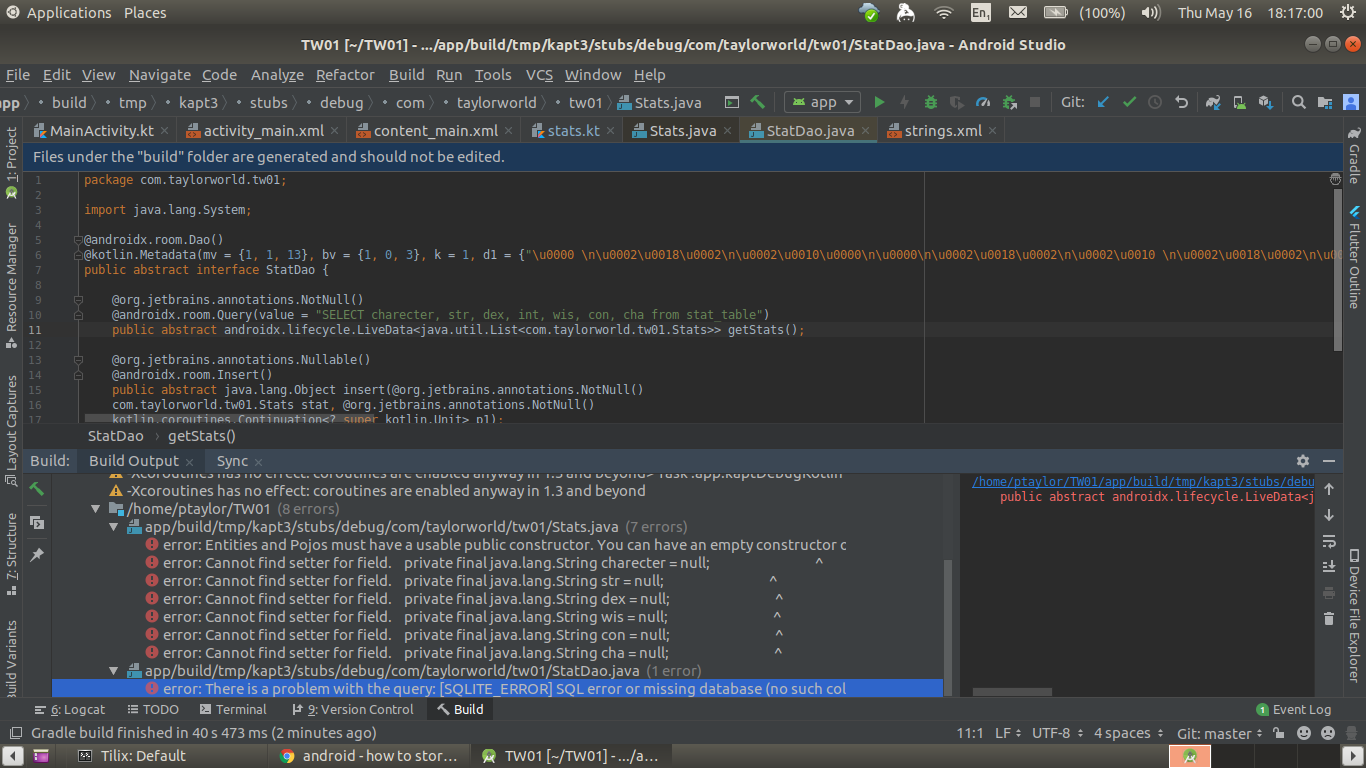The image size is (1366, 768).
Task: Collapse the Stats.java errors node
Action: click(x=114, y=527)
